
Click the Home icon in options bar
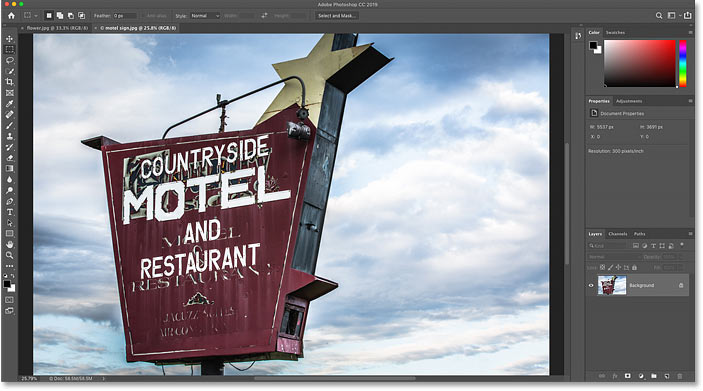(x=11, y=16)
